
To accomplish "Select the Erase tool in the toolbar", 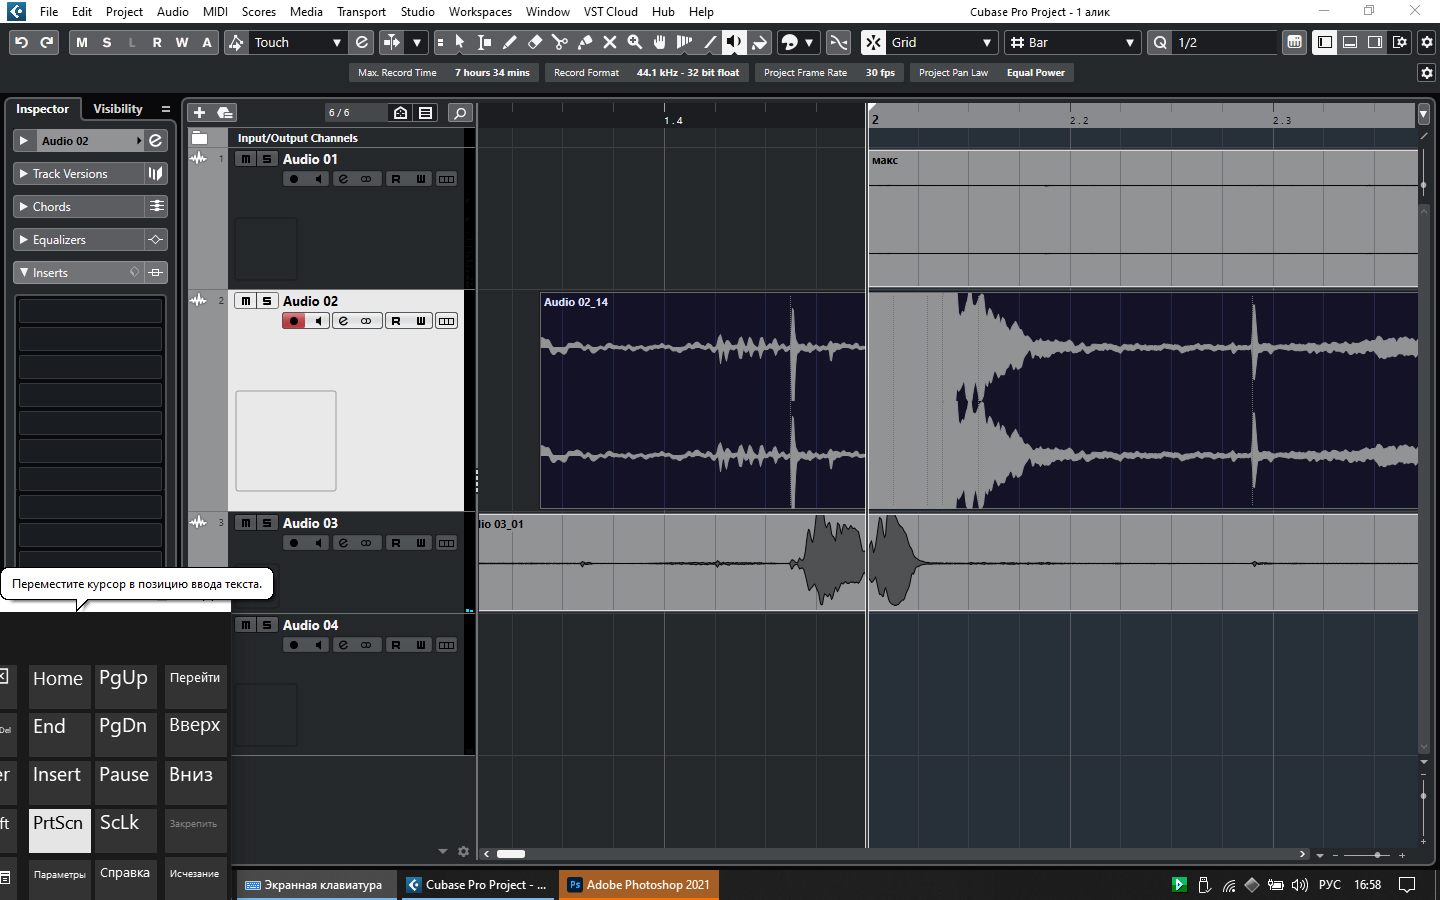I will [534, 42].
